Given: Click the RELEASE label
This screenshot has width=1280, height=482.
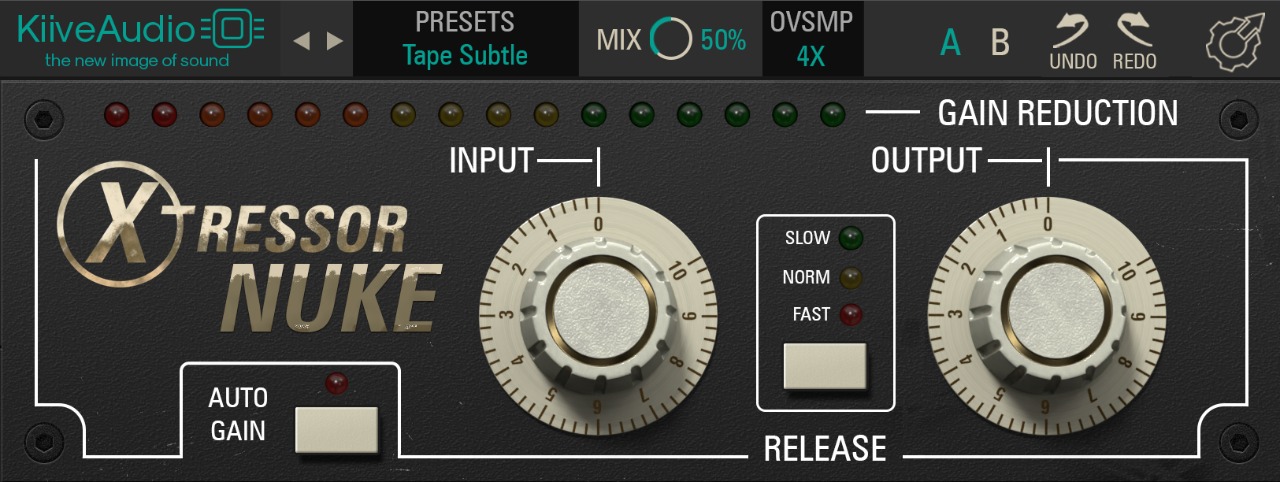Looking at the screenshot, I should coord(825,449).
